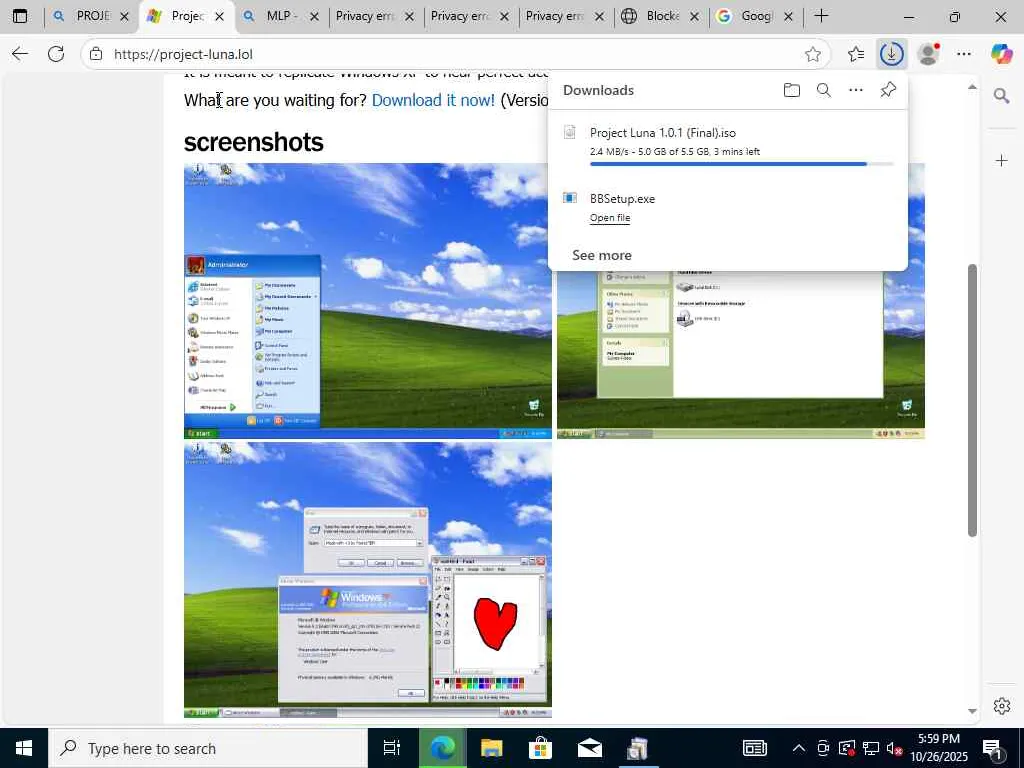This screenshot has height=768, width=1024.
Task: Open the browser profile avatar
Action: [928, 54]
